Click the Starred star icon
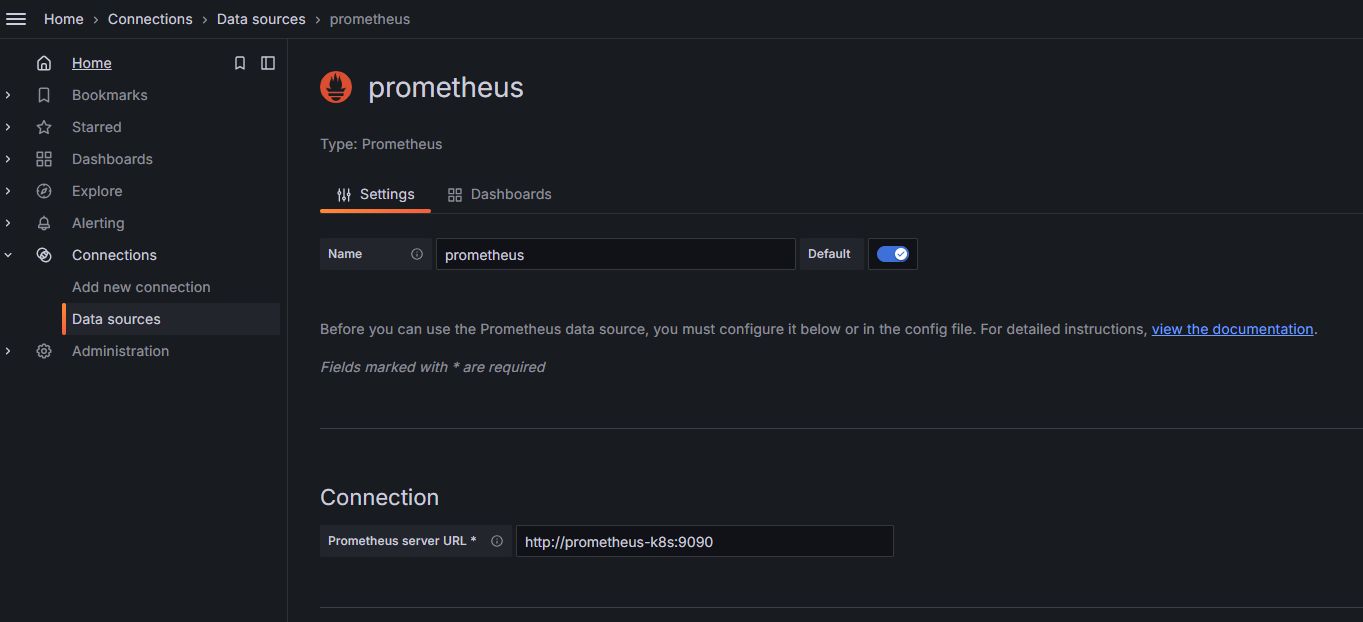The image size is (1363, 622). tap(44, 127)
